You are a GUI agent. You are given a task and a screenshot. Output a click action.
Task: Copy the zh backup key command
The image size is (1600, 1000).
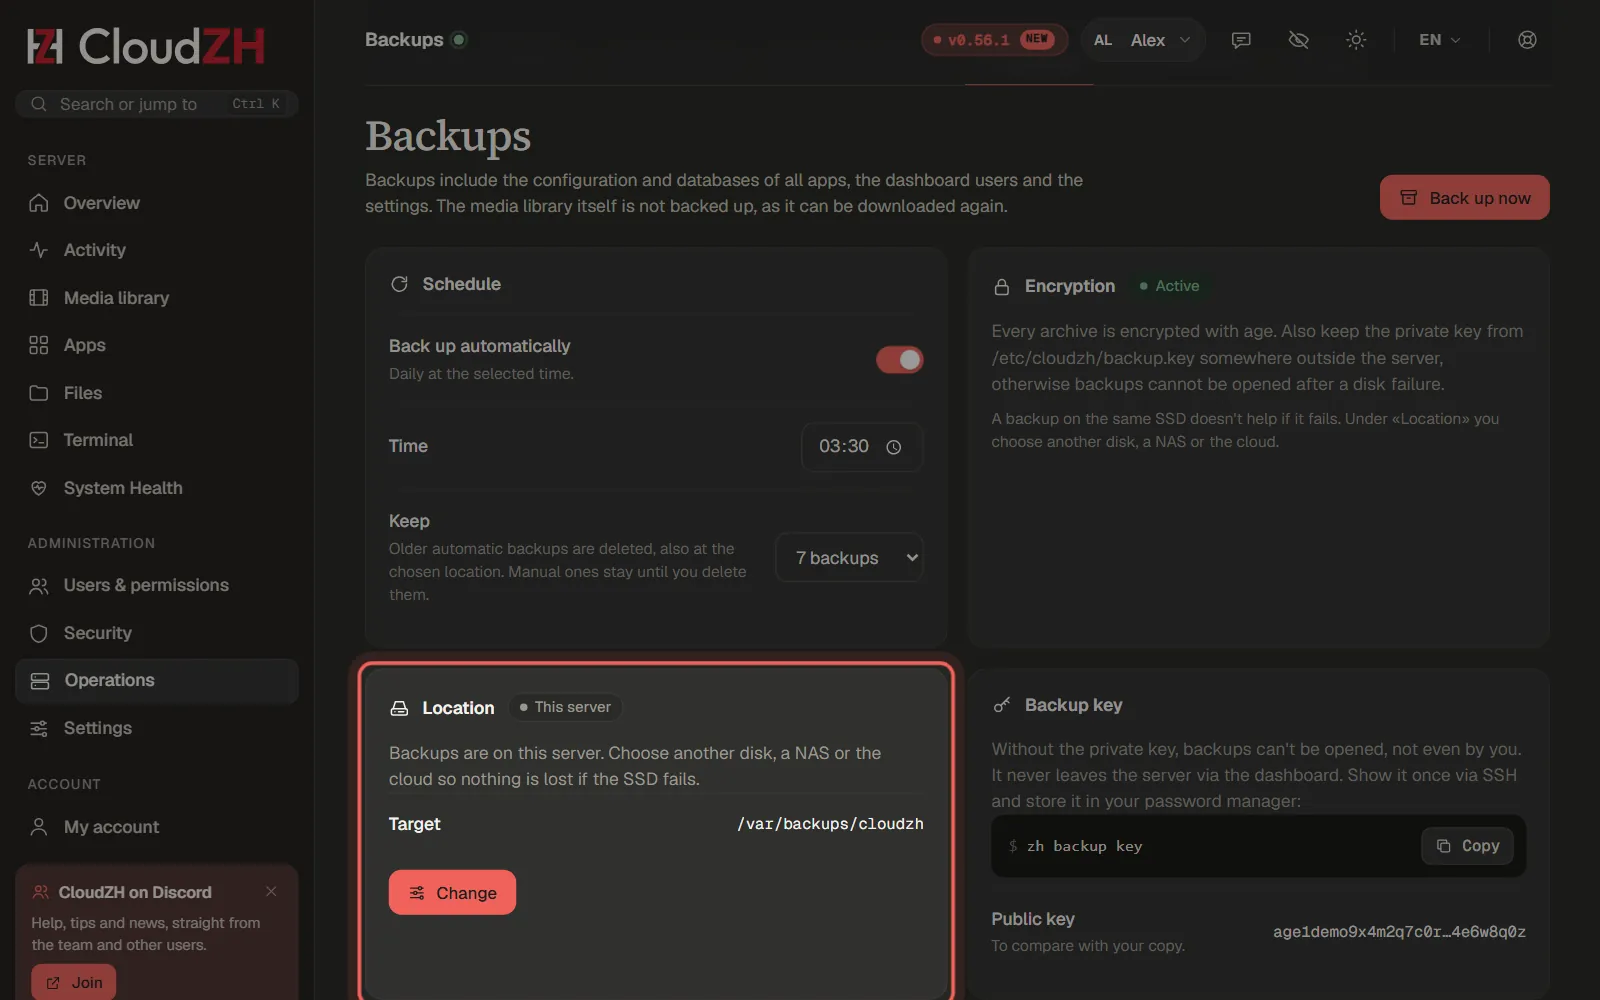click(1467, 846)
